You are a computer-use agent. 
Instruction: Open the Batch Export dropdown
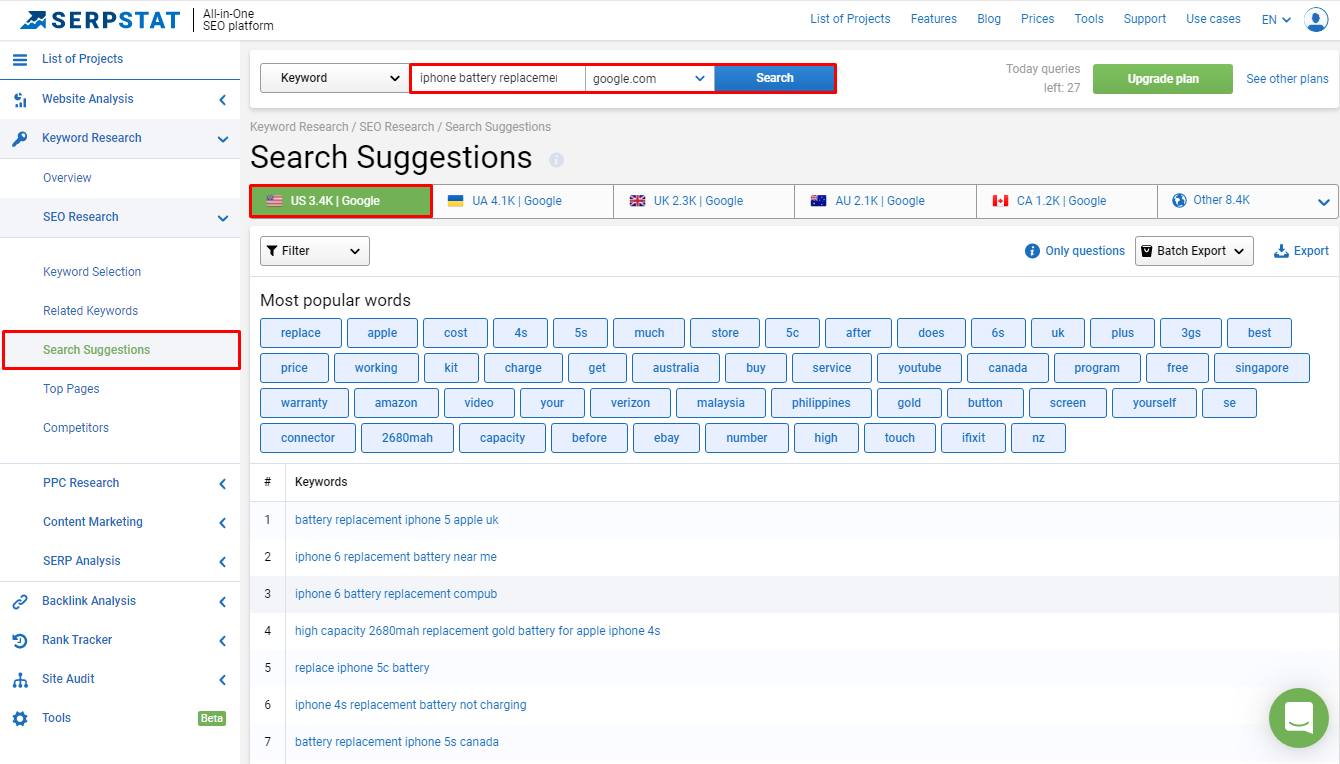coord(1194,251)
